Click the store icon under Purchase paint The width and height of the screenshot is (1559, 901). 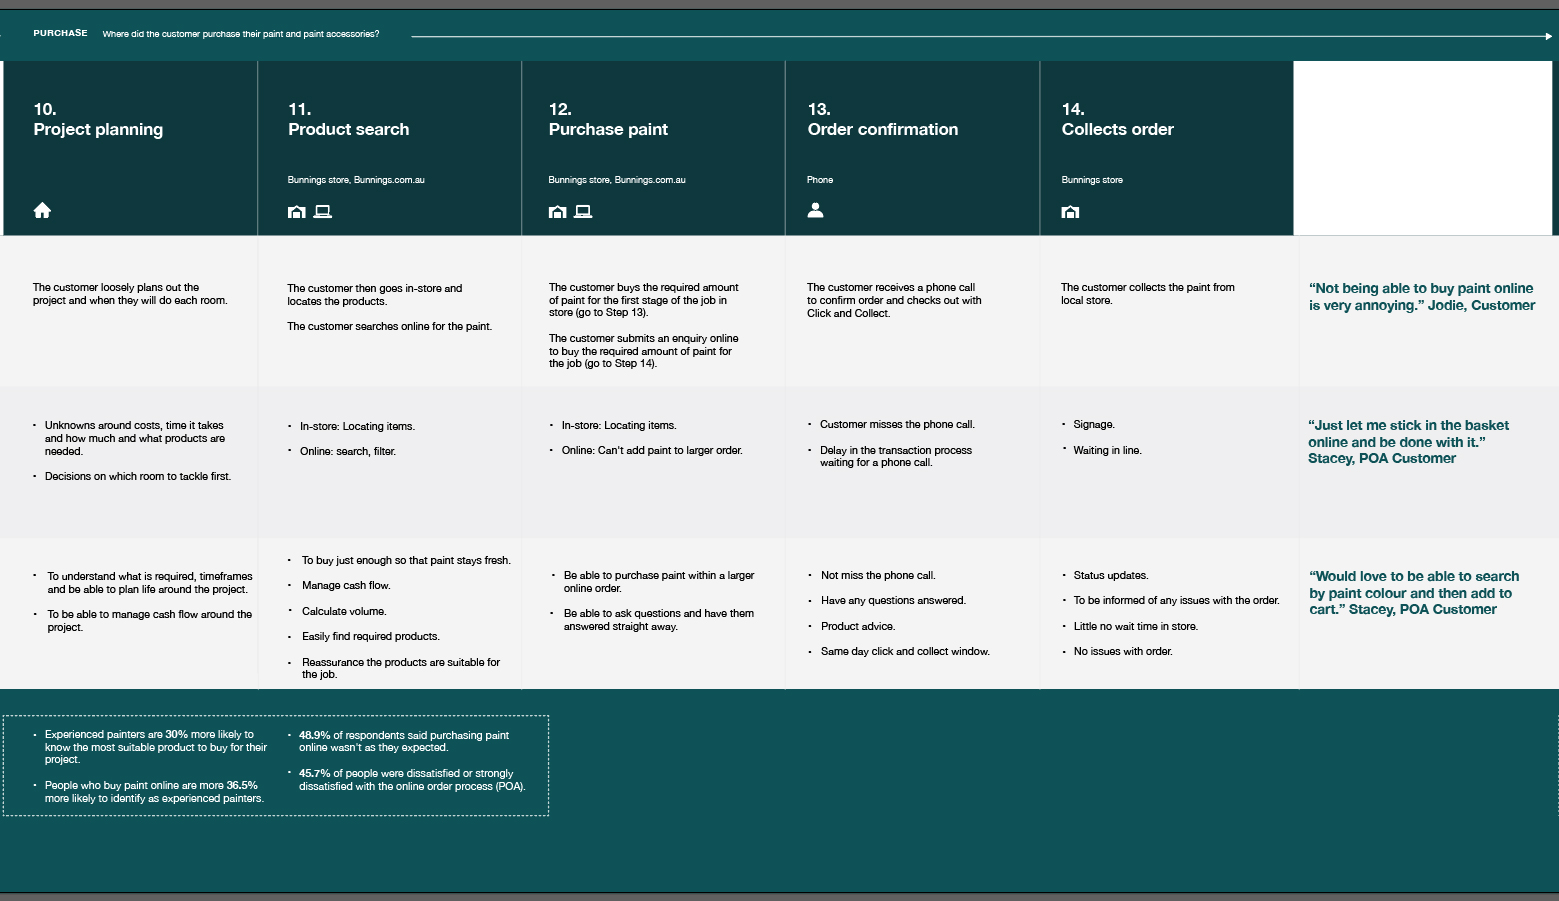(558, 211)
